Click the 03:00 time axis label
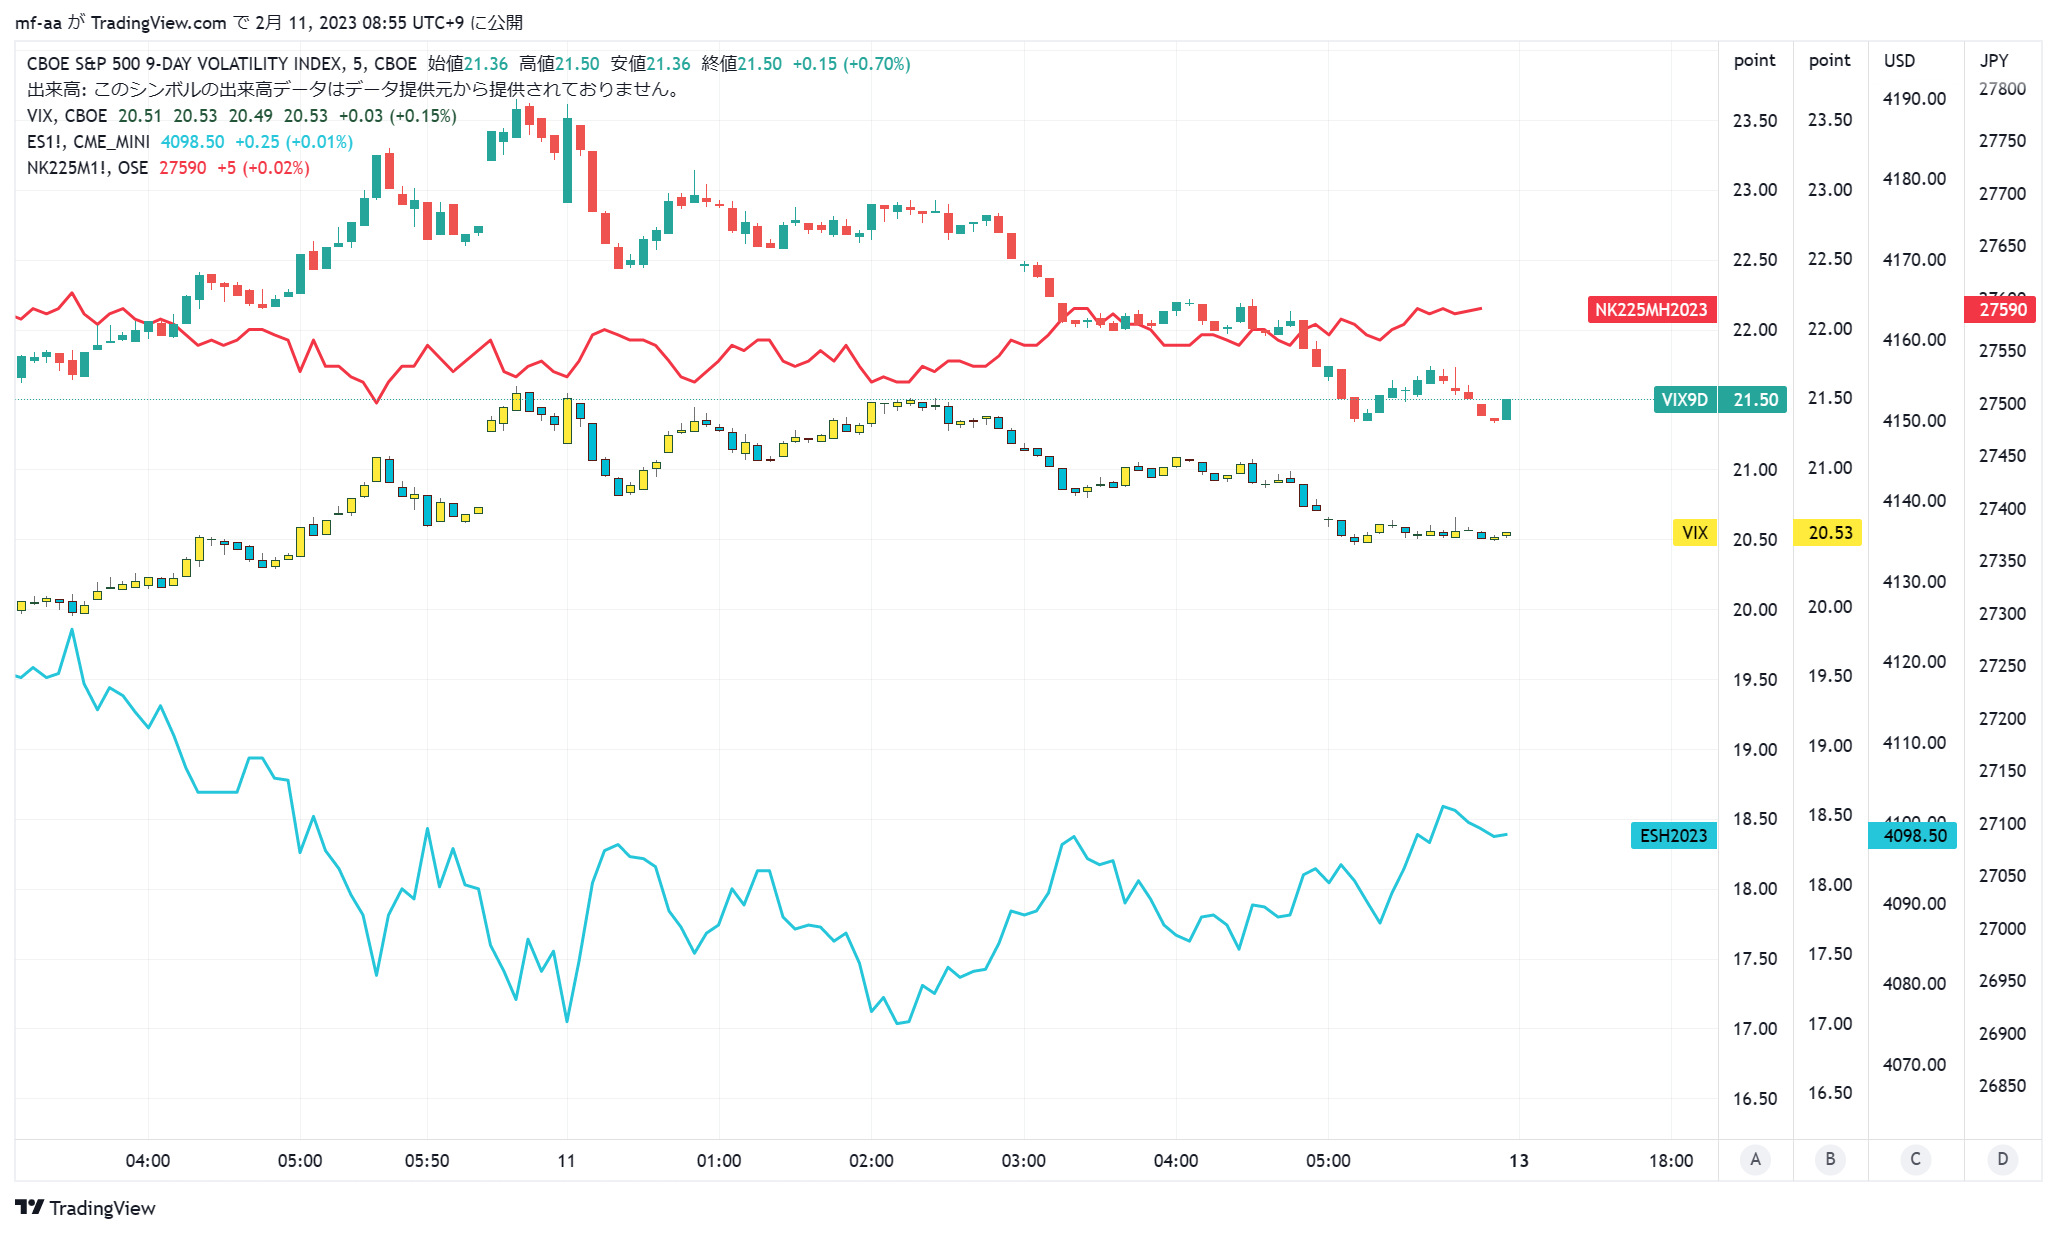Viewport: 2057px width, 1234px height. 1023,1161
